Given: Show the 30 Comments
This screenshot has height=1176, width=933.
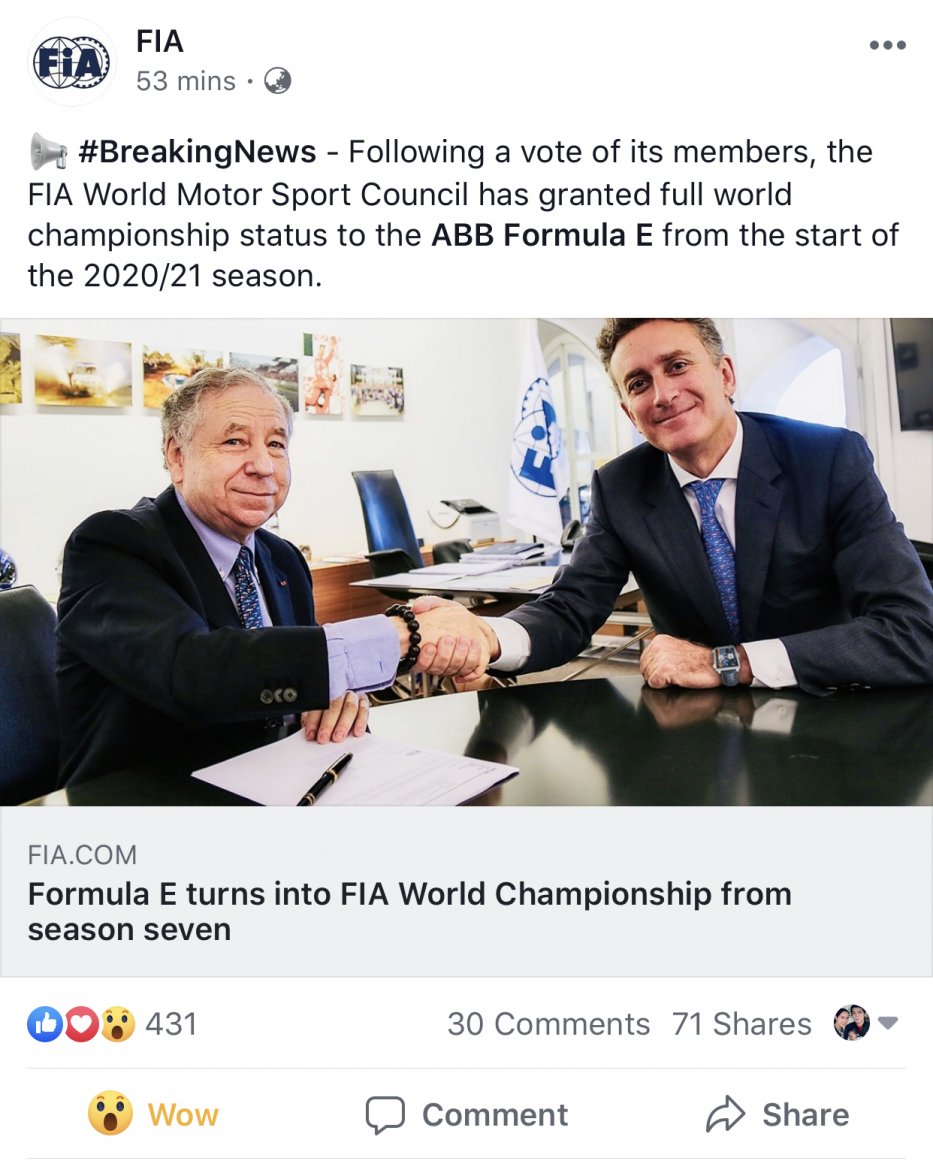Looking at the screenshot, I should (x=548, y=1024).
